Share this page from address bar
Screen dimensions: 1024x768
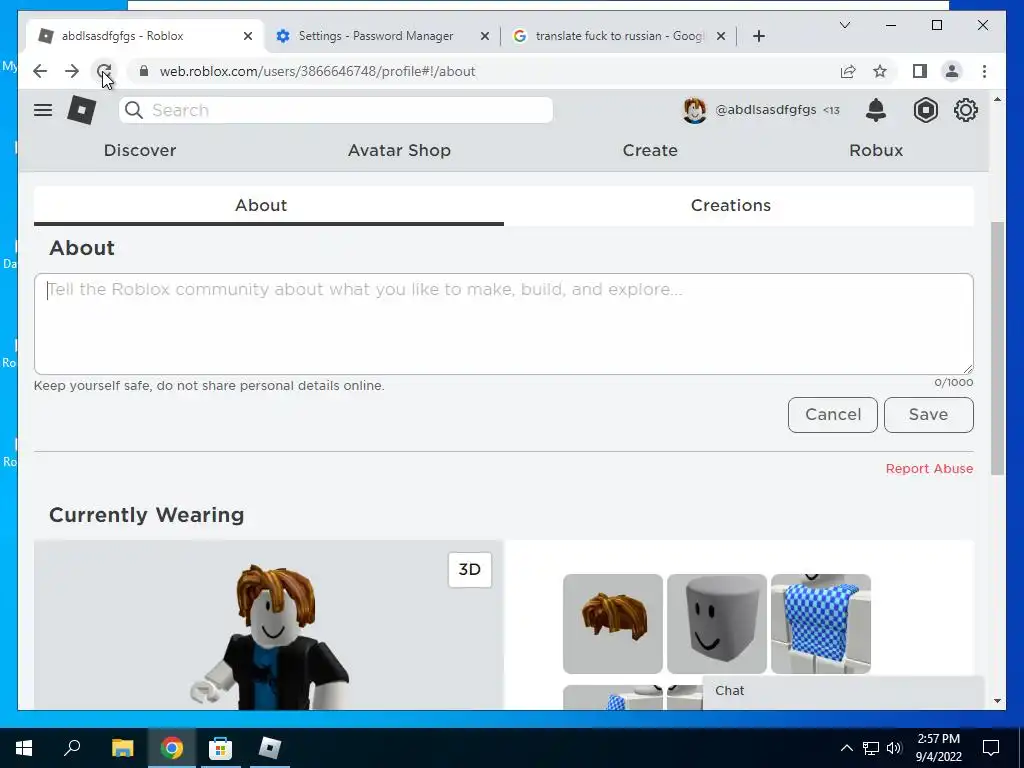848,71
